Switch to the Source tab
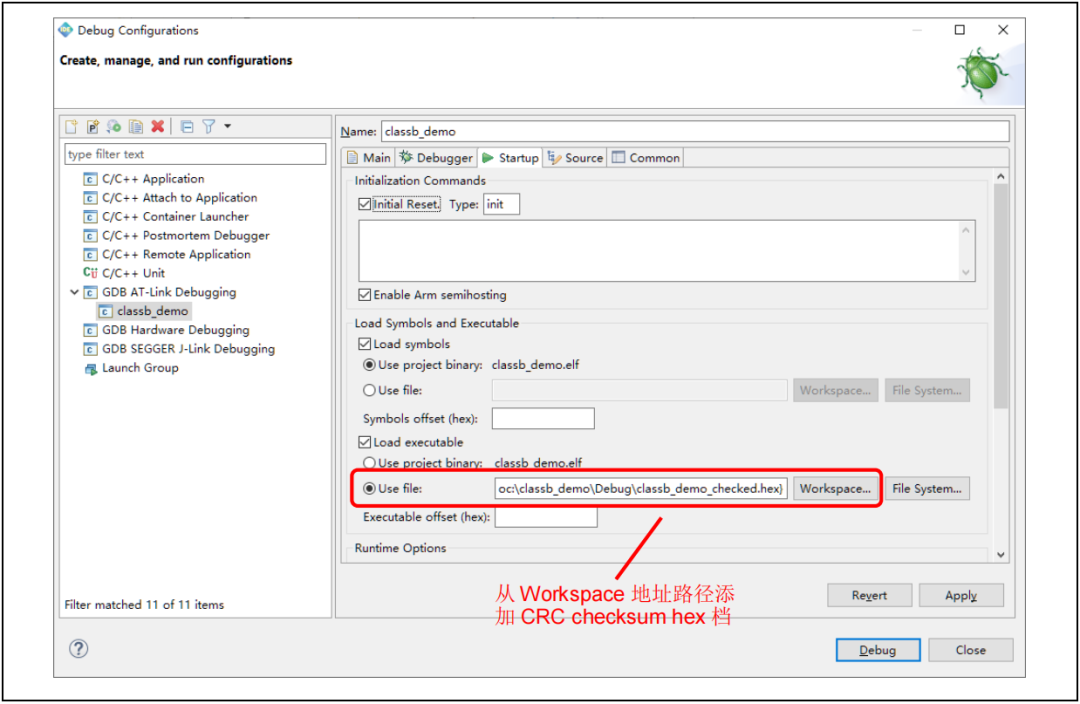 point(576,158)
